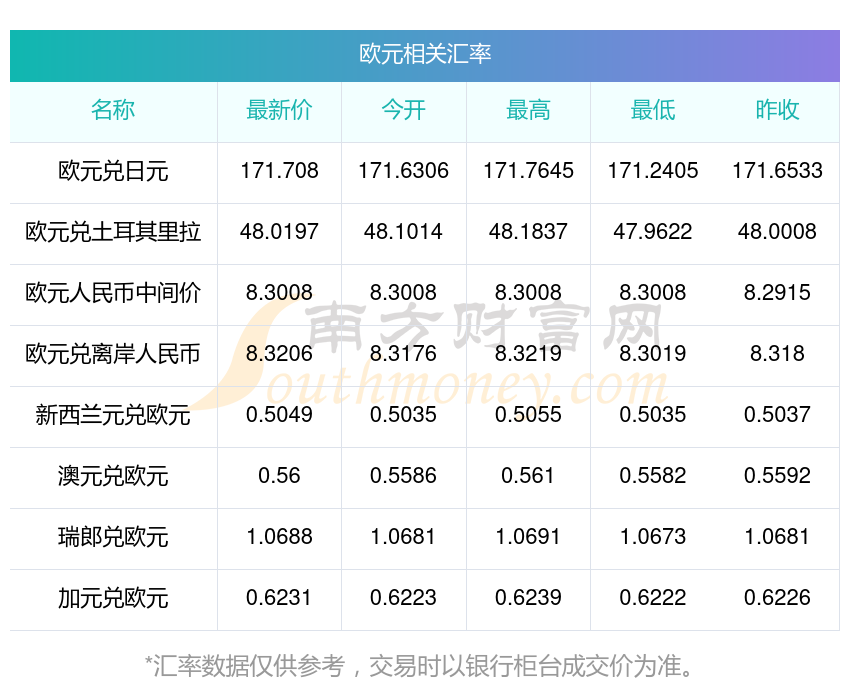Click the 新西兰元兑欧元 row name
Screen dimensions: 850x698
[x=113, y=415]
